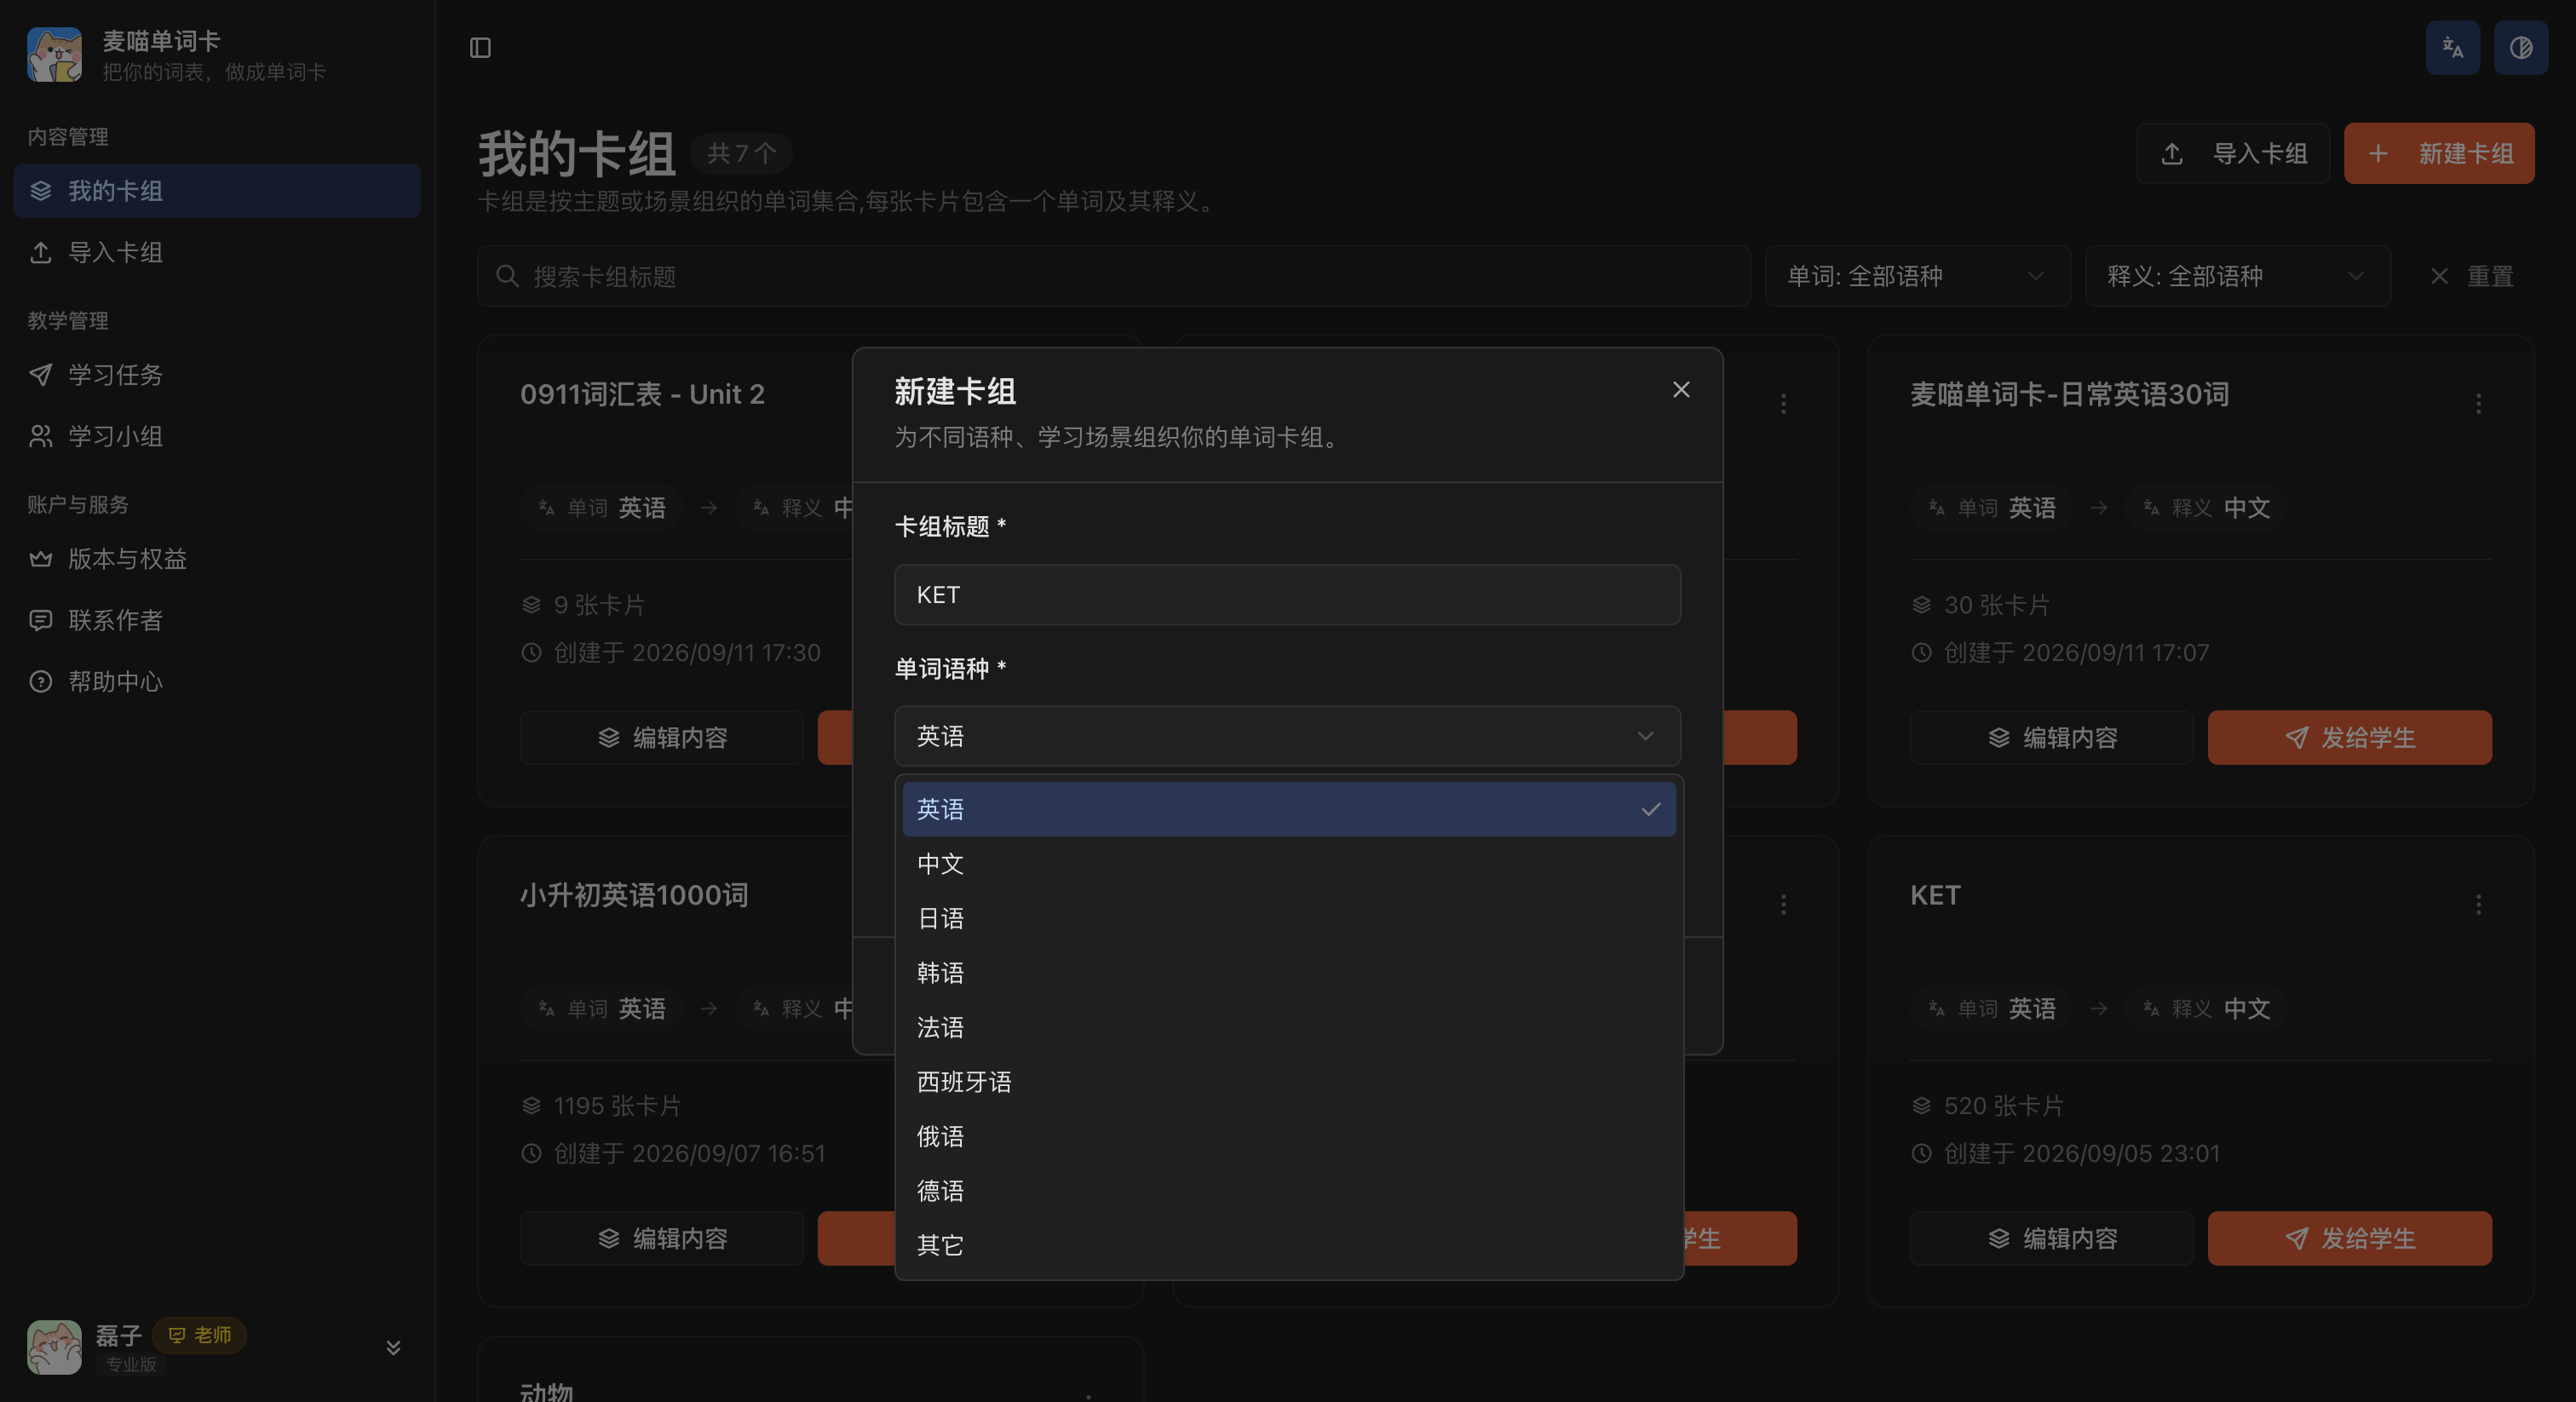This screenshot has height=1402, width=2576.
Task: Select 英语 in the language list
Action: point(1289,809)
